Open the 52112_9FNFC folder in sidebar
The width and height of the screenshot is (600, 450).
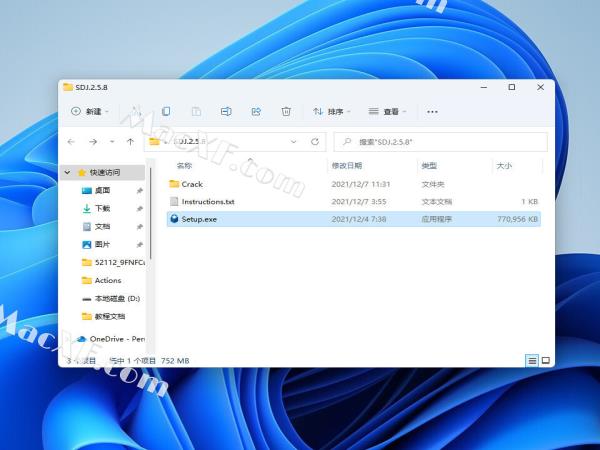pos(113,262)
